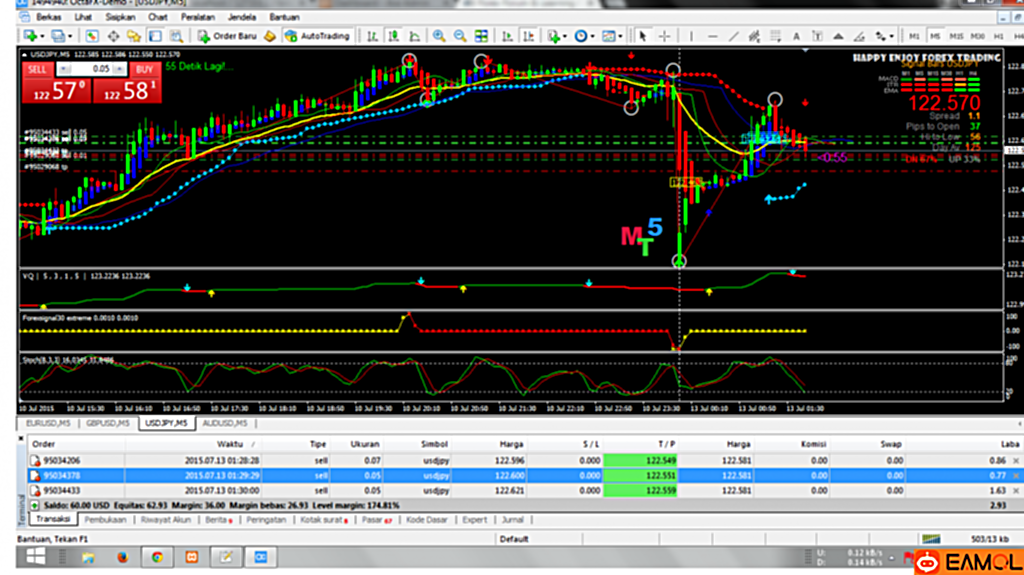Open the Windows Start button
The height and width of the screenshot is (575, 1024).
click(x=35, y=557)
